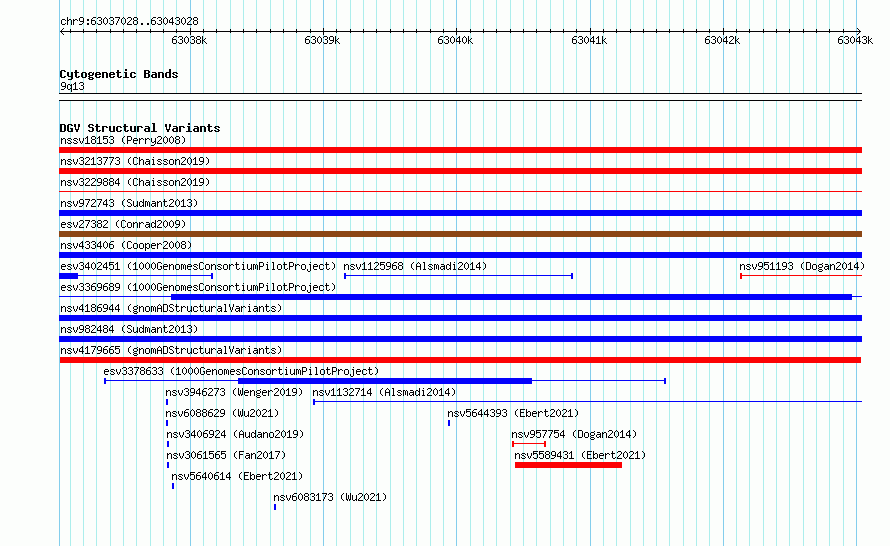Click the brown bar of esv27382

(460, 234)
